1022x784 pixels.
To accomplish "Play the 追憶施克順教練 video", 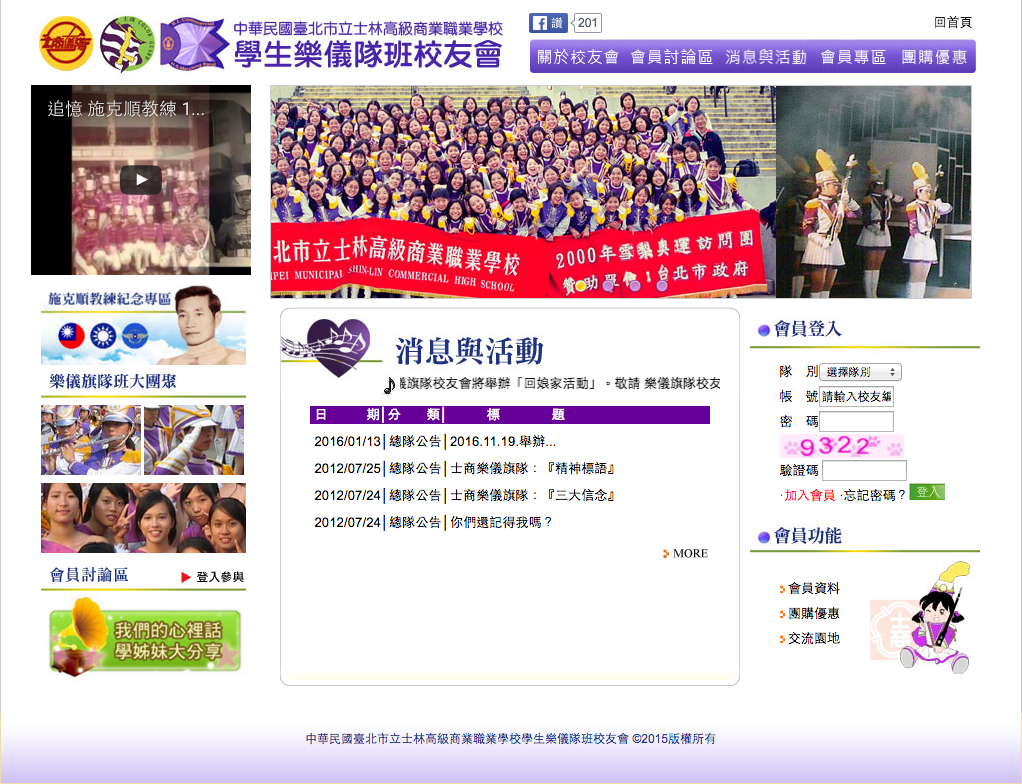I will (141, 180).
